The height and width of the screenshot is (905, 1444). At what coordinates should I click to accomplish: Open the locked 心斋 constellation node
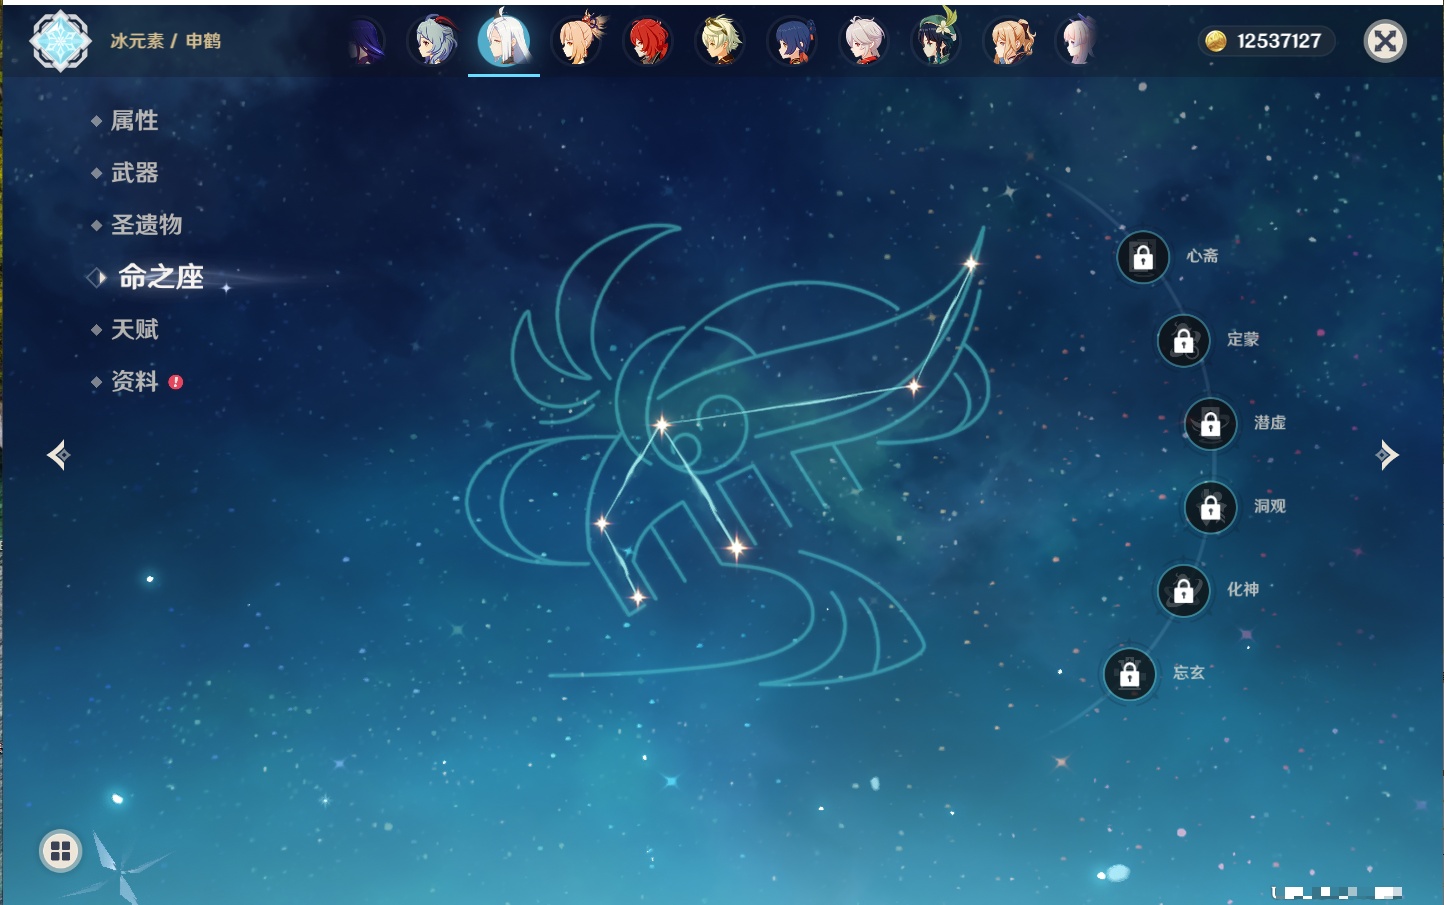click(x=1143, y=257)
